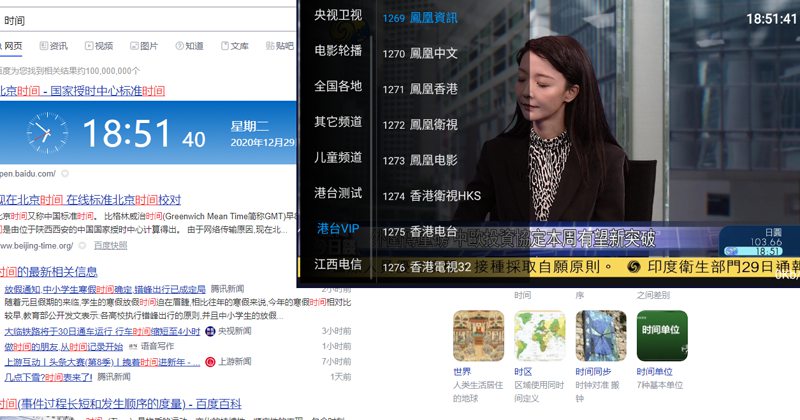Viewport: 800px width, 420px height.
Task: Open the 图片 search tab
Action: 143,46
